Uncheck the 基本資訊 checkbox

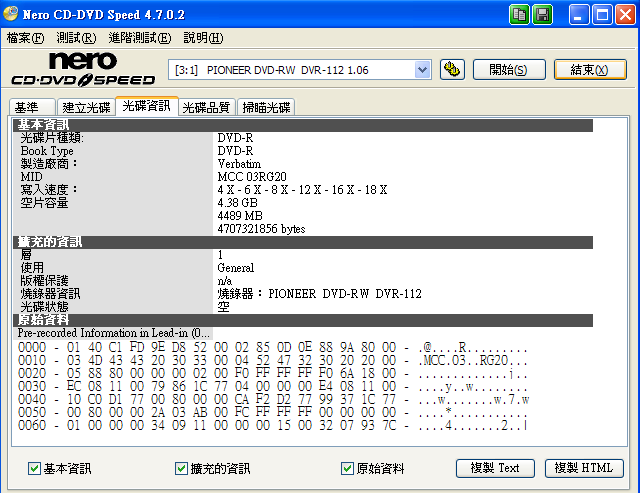(34, 468)
